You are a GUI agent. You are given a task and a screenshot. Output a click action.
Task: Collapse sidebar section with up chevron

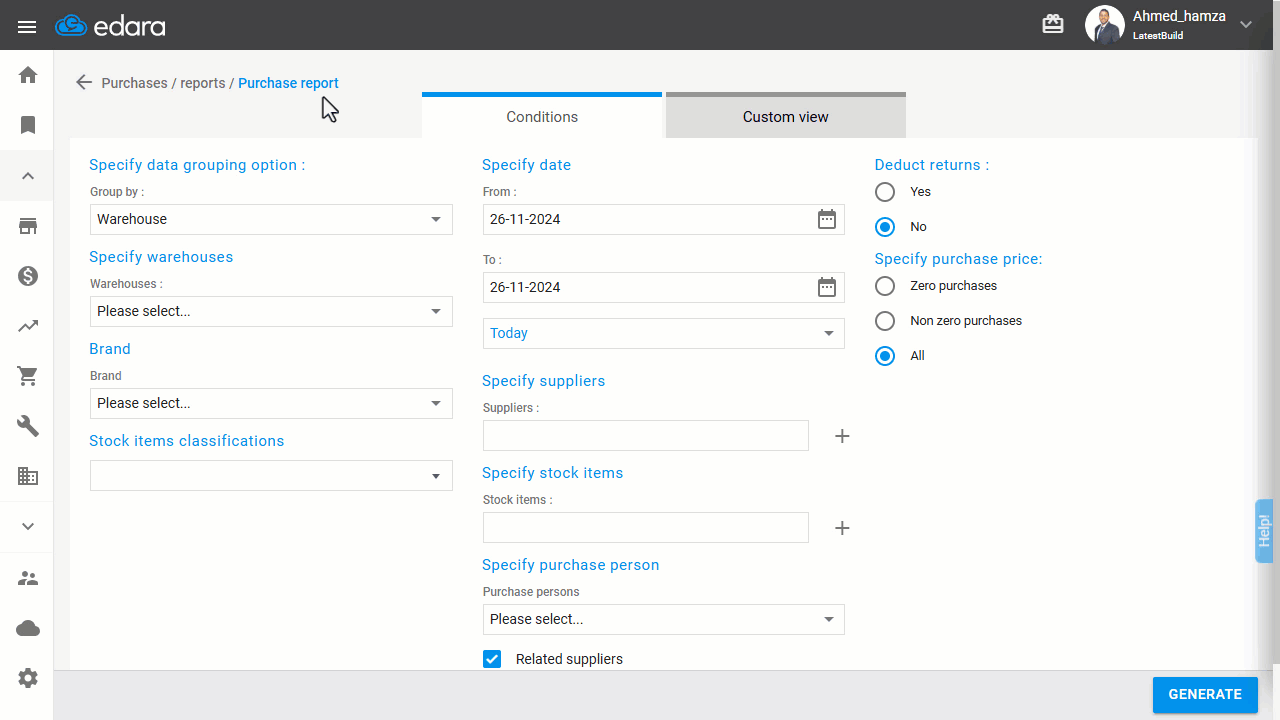[28, 176]
